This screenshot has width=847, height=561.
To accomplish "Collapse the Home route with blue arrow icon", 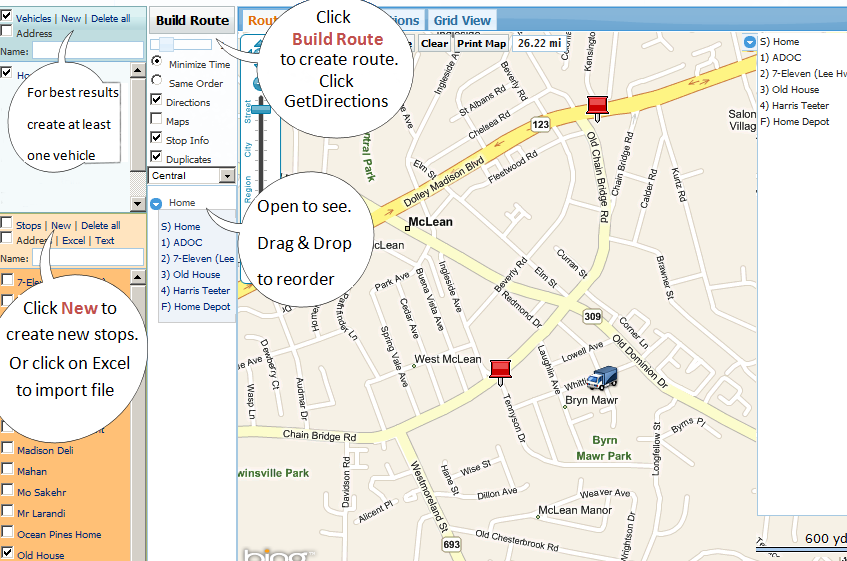I will [x=156, y=204].
